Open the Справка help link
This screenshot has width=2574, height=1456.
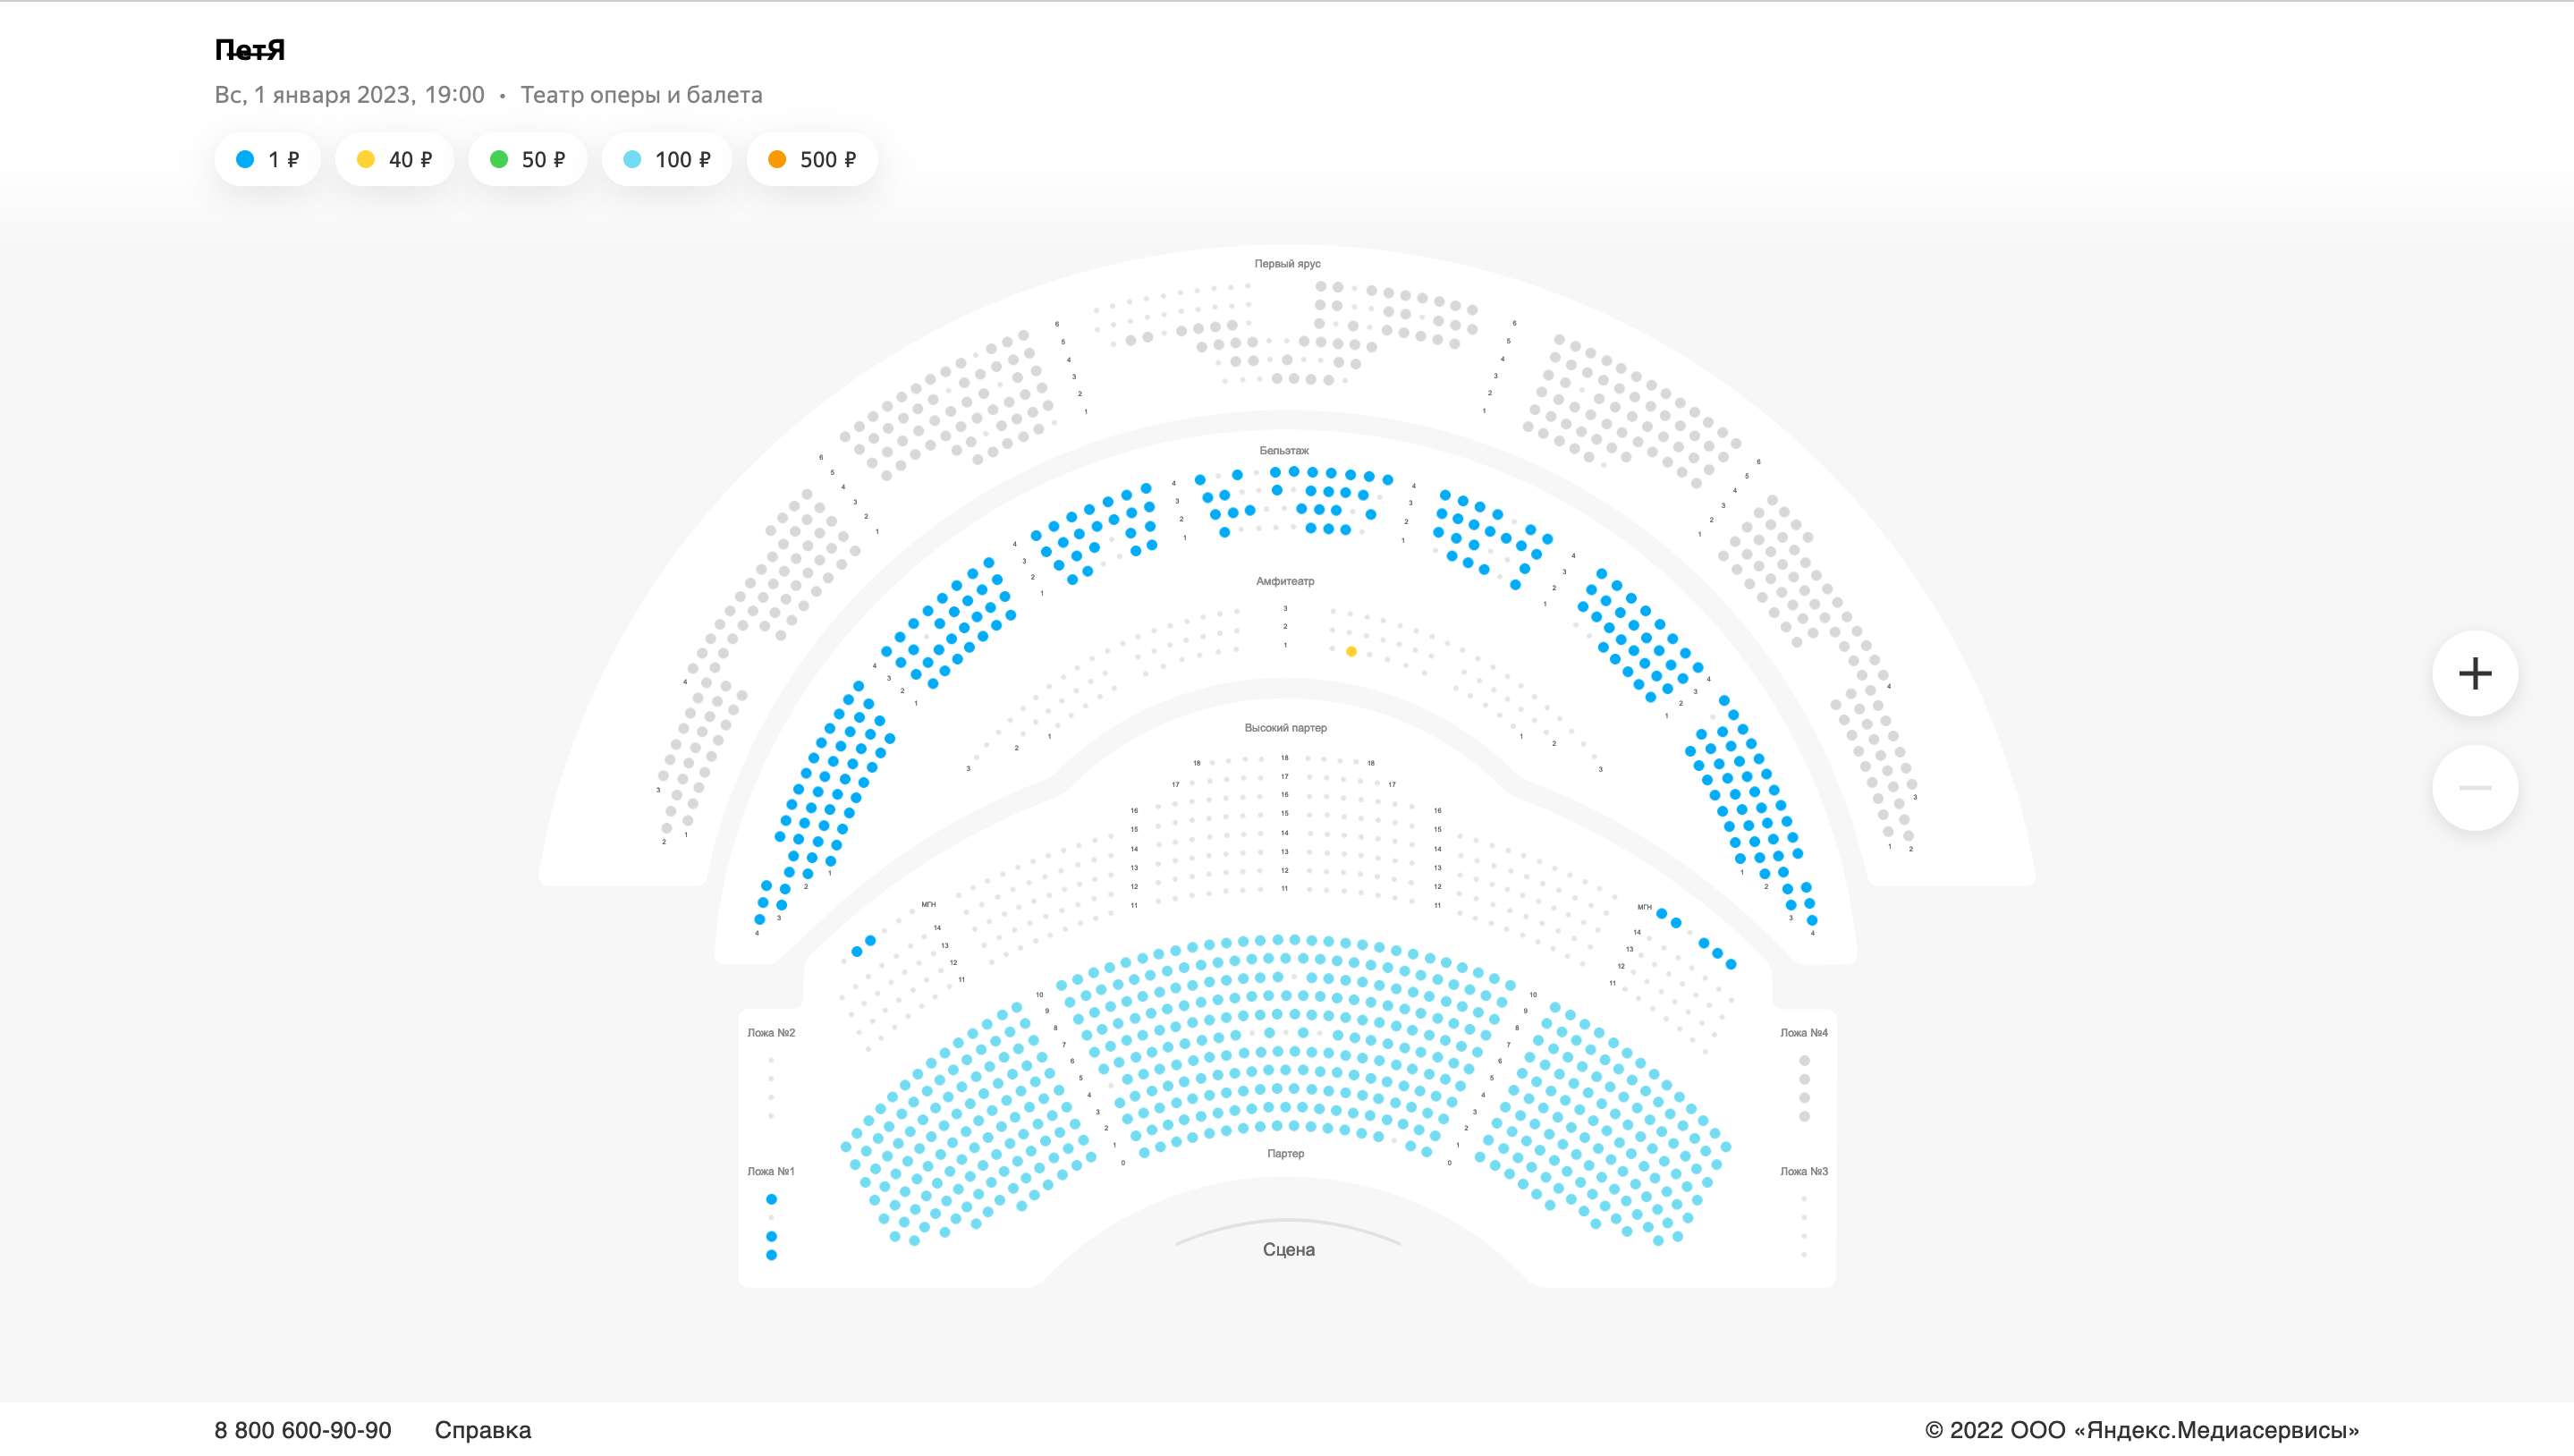tap(482, 1430)
